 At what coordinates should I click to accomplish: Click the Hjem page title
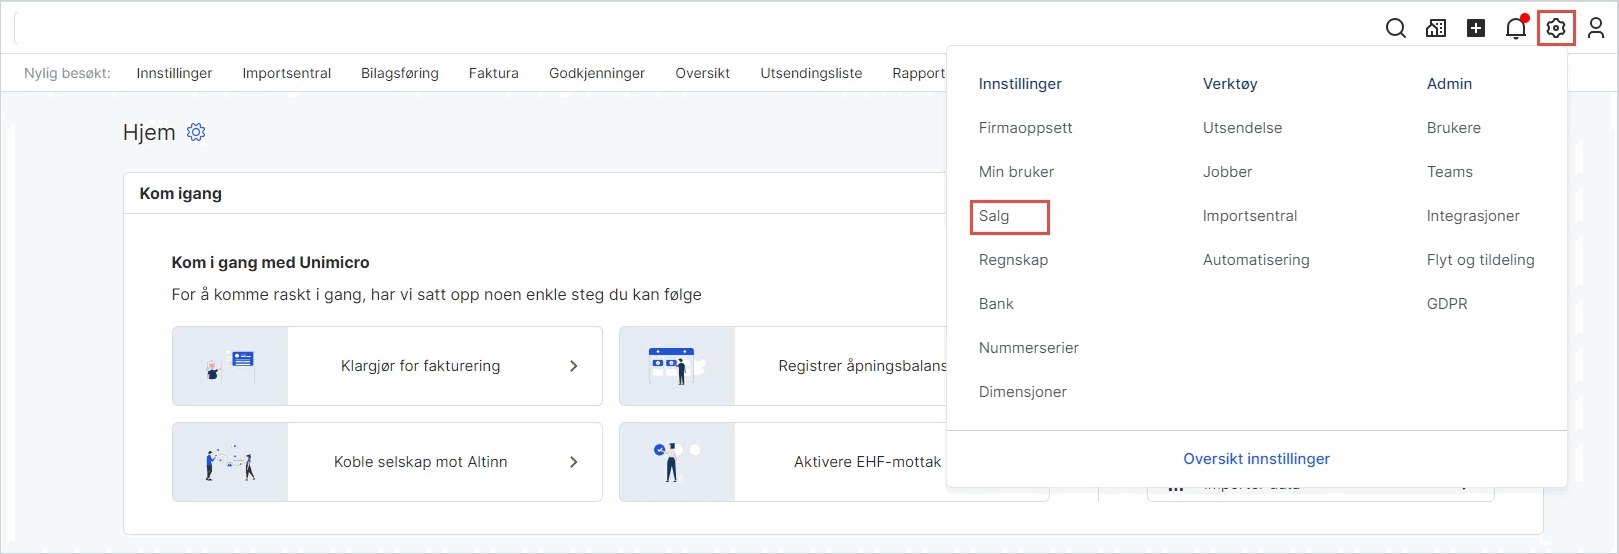click(x=149, y=132)
